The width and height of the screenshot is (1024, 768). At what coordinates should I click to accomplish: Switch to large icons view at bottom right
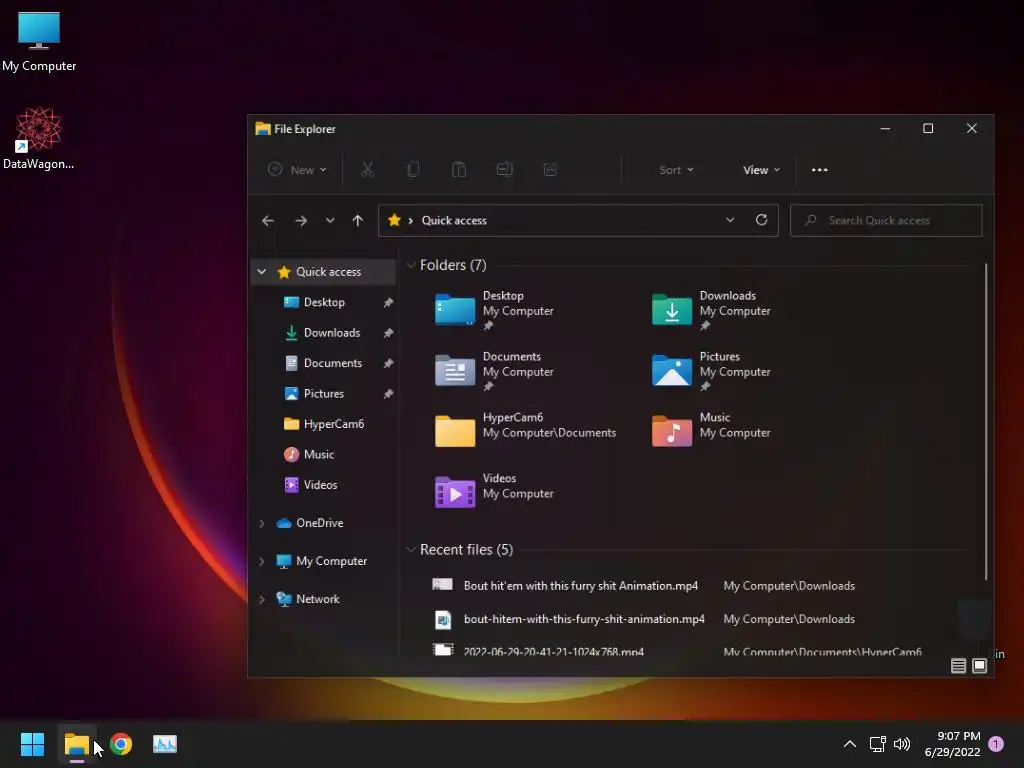(x=980, y=665)
